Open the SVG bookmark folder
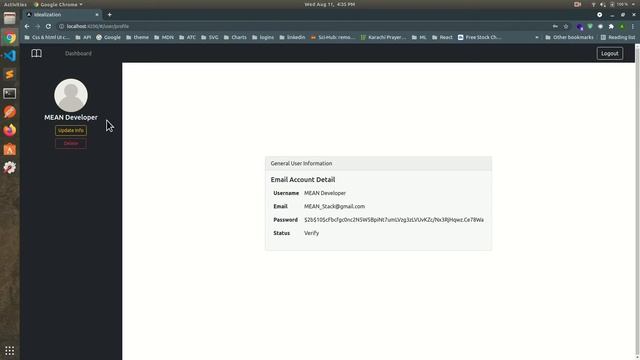Viewport: 640px width, 360px height. tap(210, 37)
